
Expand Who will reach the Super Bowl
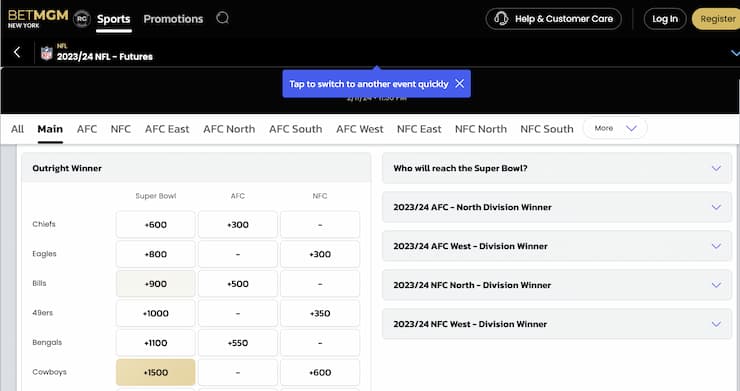point(557,168)
